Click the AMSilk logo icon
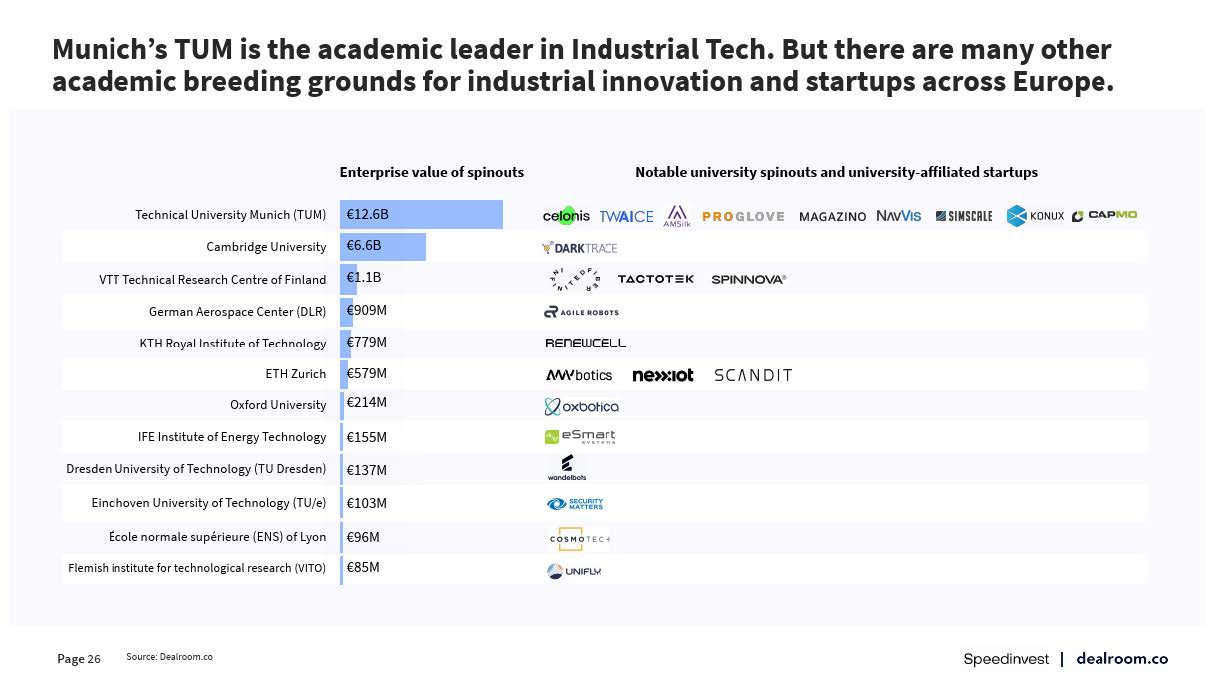This screenshot has height=690, width=1225. pos(677,216)
